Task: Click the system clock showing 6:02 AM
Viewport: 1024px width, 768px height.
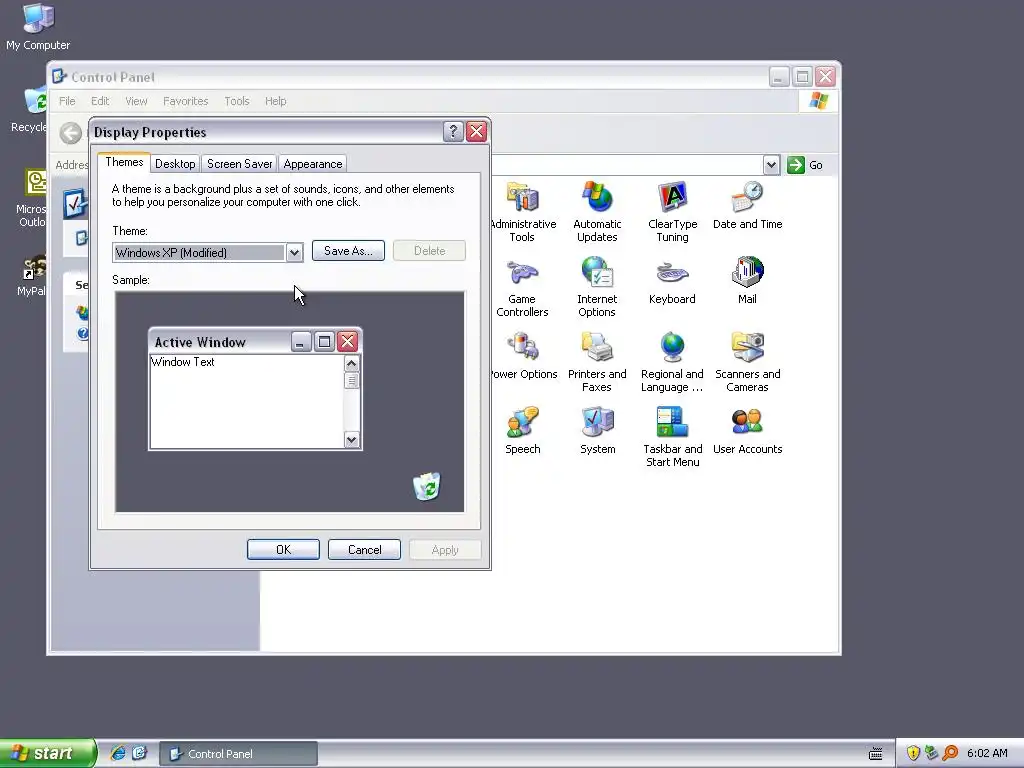Action: 987,753
